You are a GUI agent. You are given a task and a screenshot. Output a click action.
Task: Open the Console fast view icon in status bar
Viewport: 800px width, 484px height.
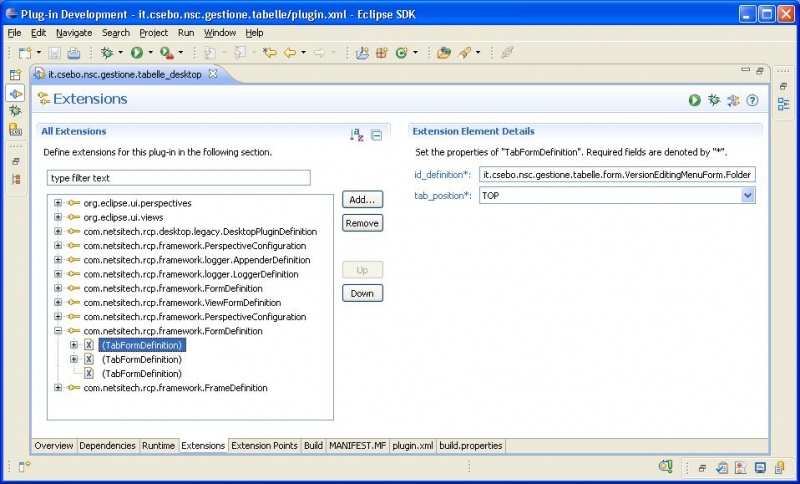[x=760, y=467]
